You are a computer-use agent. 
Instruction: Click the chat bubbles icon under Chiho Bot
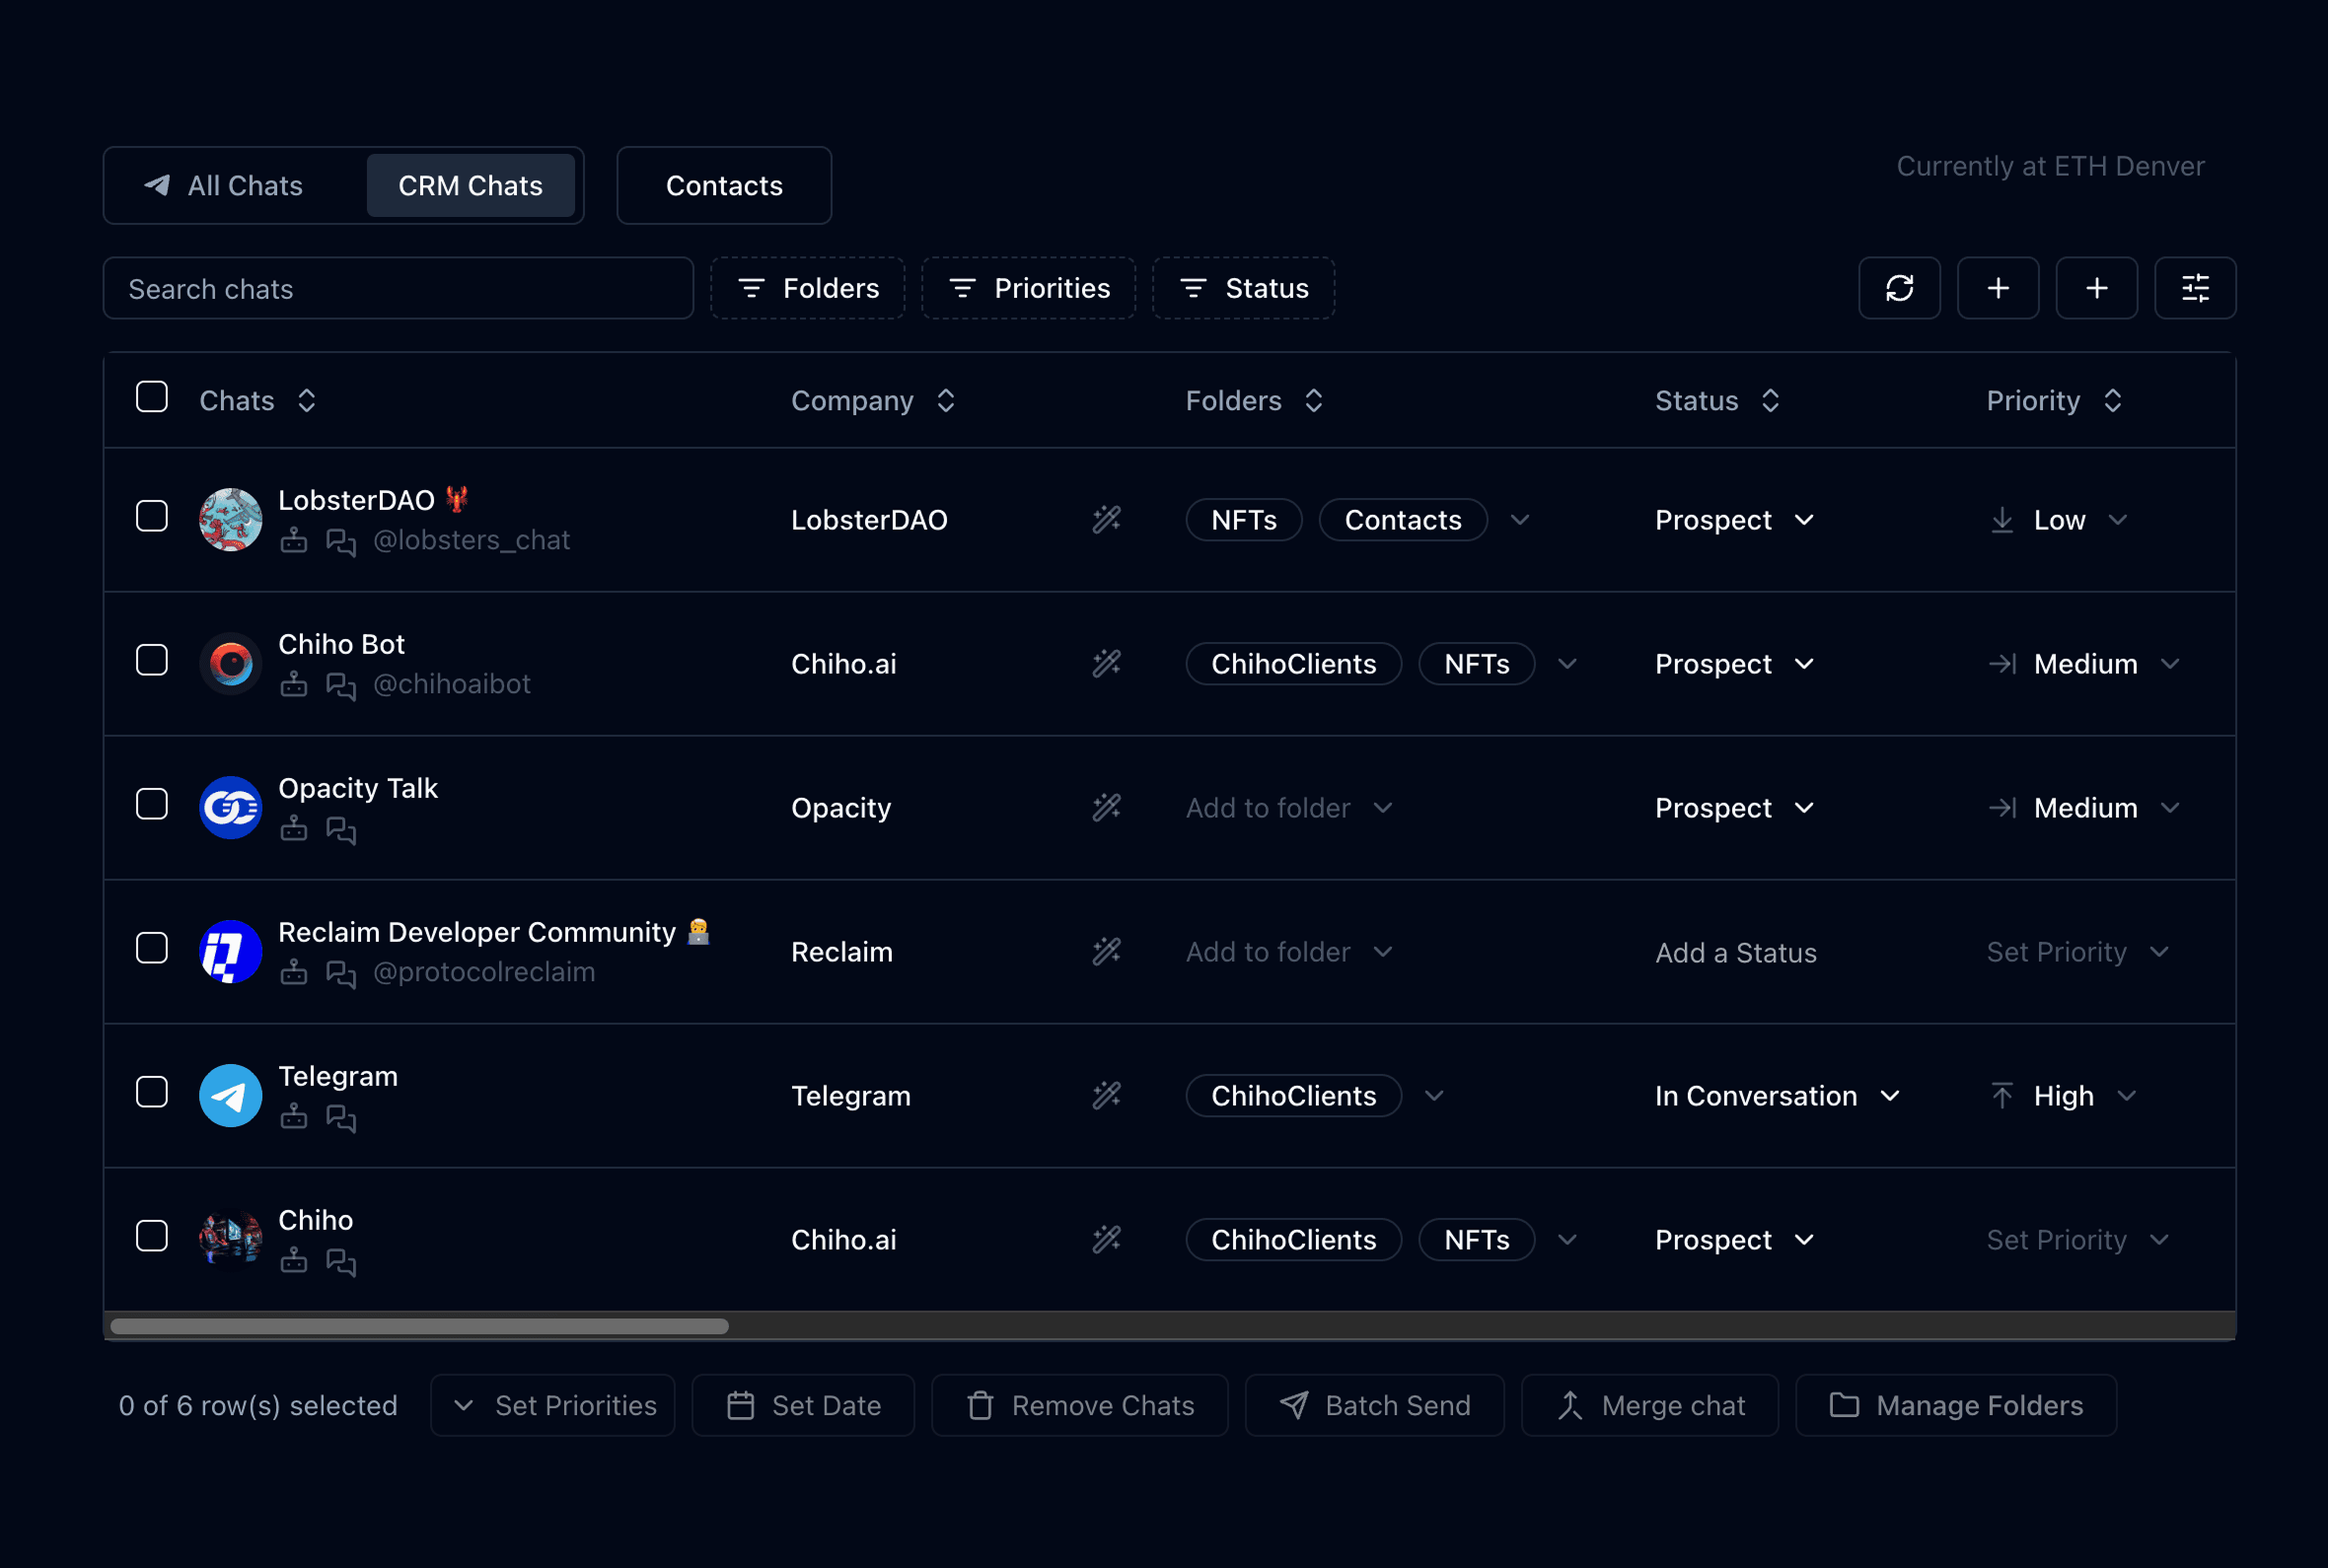click(x=341, y=685)
